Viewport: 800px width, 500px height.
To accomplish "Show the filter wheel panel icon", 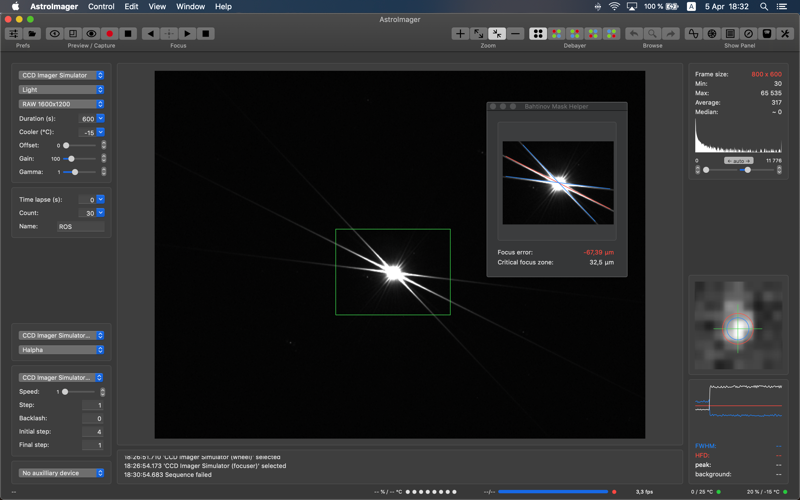I will coord(712,34).
